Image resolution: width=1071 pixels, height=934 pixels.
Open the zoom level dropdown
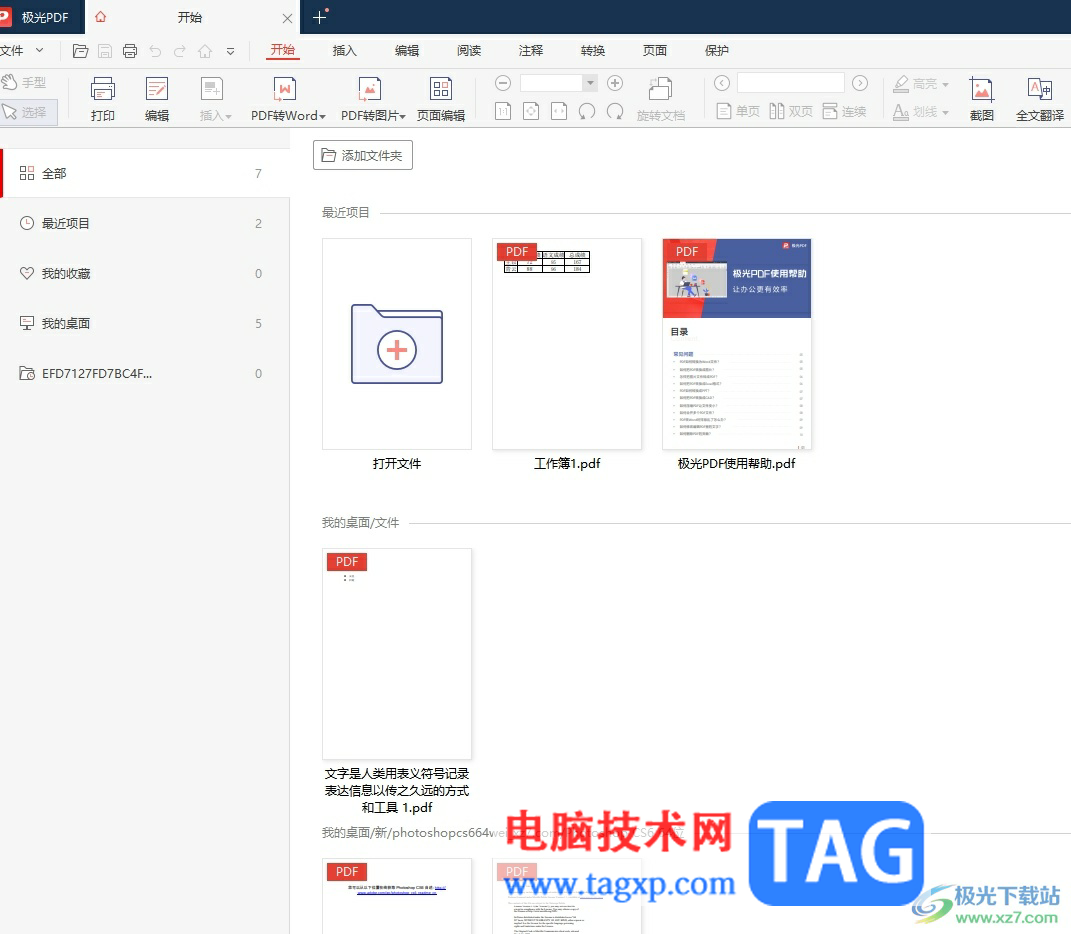click(x=590, y=83)
